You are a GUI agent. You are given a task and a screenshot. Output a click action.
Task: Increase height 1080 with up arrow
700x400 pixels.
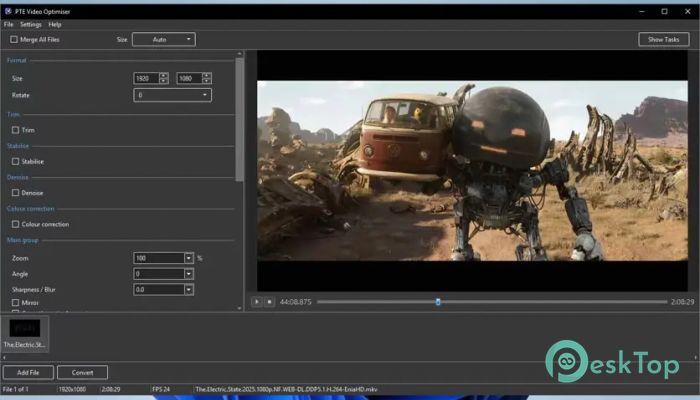pyautogui.click(x=206, y=75)
